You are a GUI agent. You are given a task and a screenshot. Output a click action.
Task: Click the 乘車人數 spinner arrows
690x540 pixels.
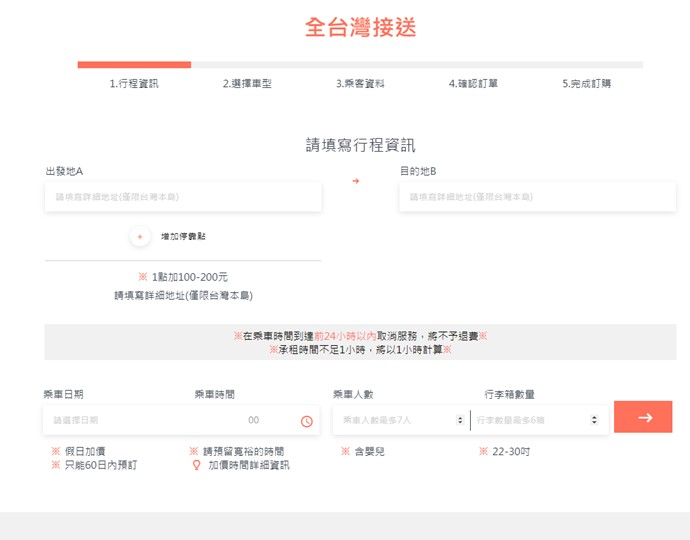[x=459, y=420]
